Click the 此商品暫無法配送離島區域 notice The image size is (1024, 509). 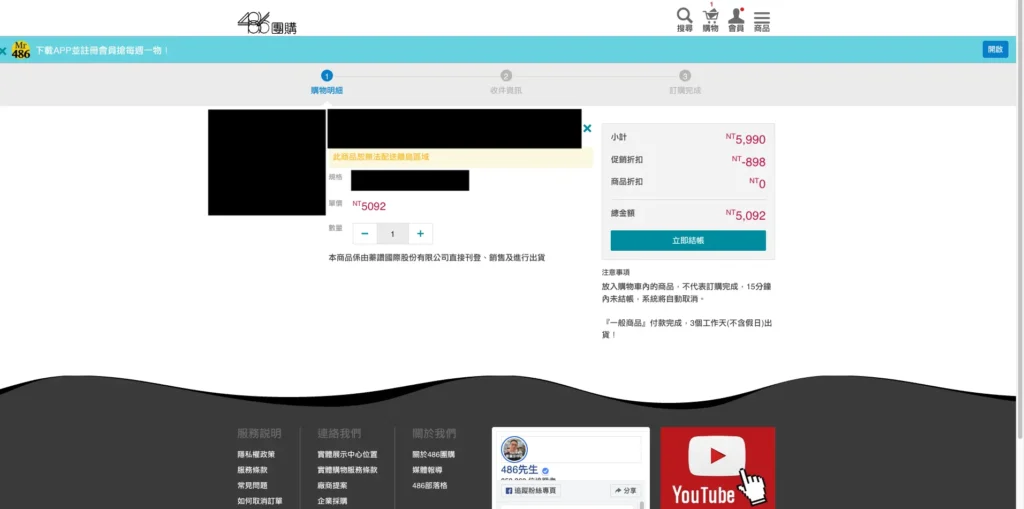[x=381, y=157]
